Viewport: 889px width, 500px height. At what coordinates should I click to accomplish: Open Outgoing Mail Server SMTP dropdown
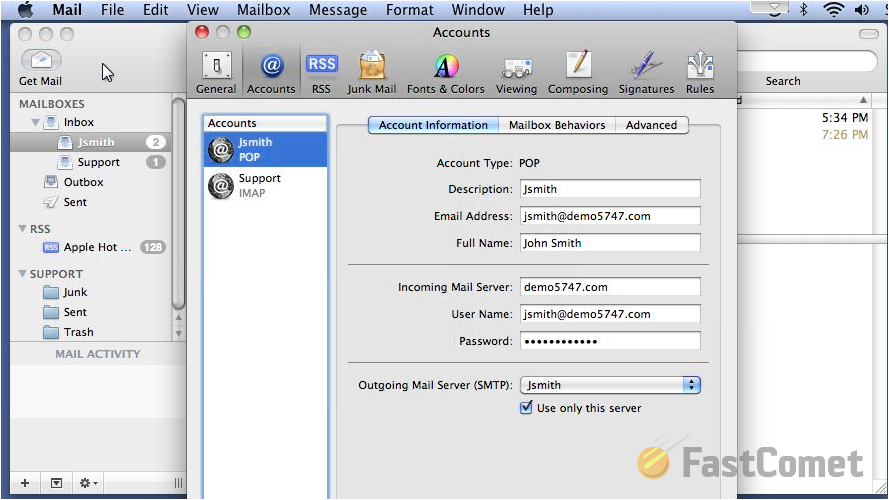tap(610, 385)
